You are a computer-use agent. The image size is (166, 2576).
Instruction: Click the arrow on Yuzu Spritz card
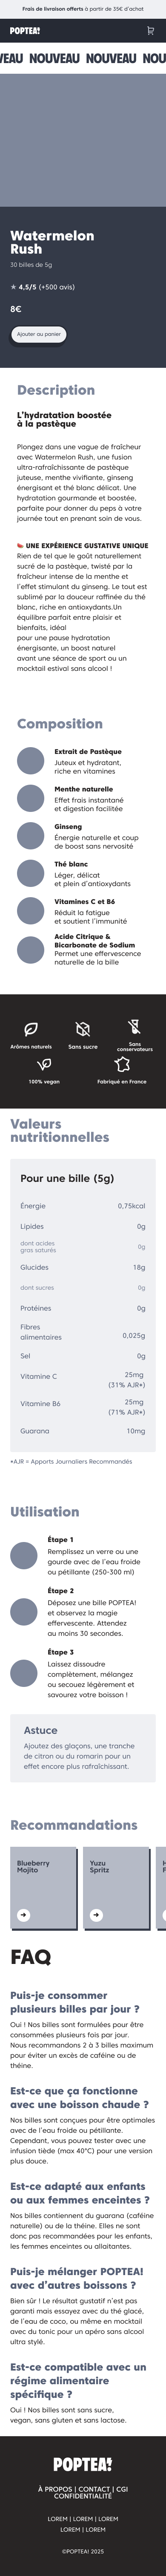(96, 1915)
